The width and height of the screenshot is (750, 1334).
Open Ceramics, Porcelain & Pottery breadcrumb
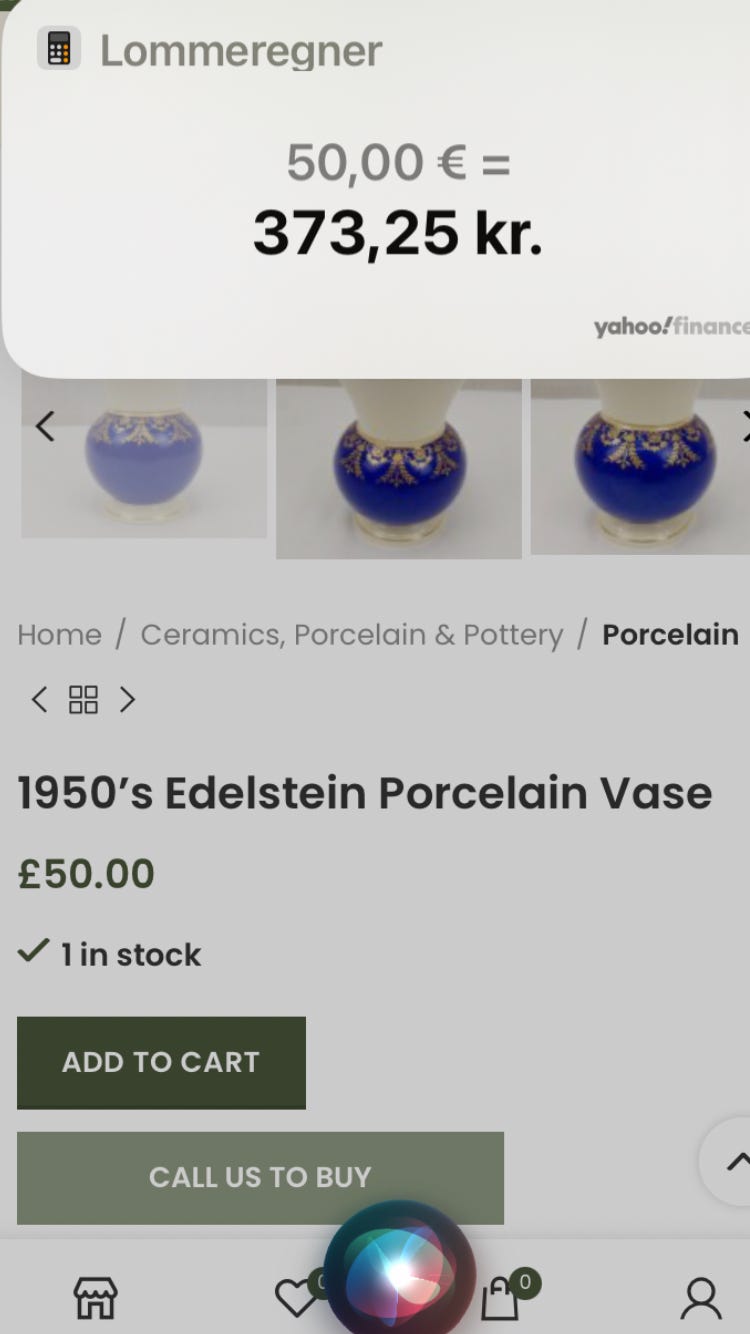coord(352,635)
